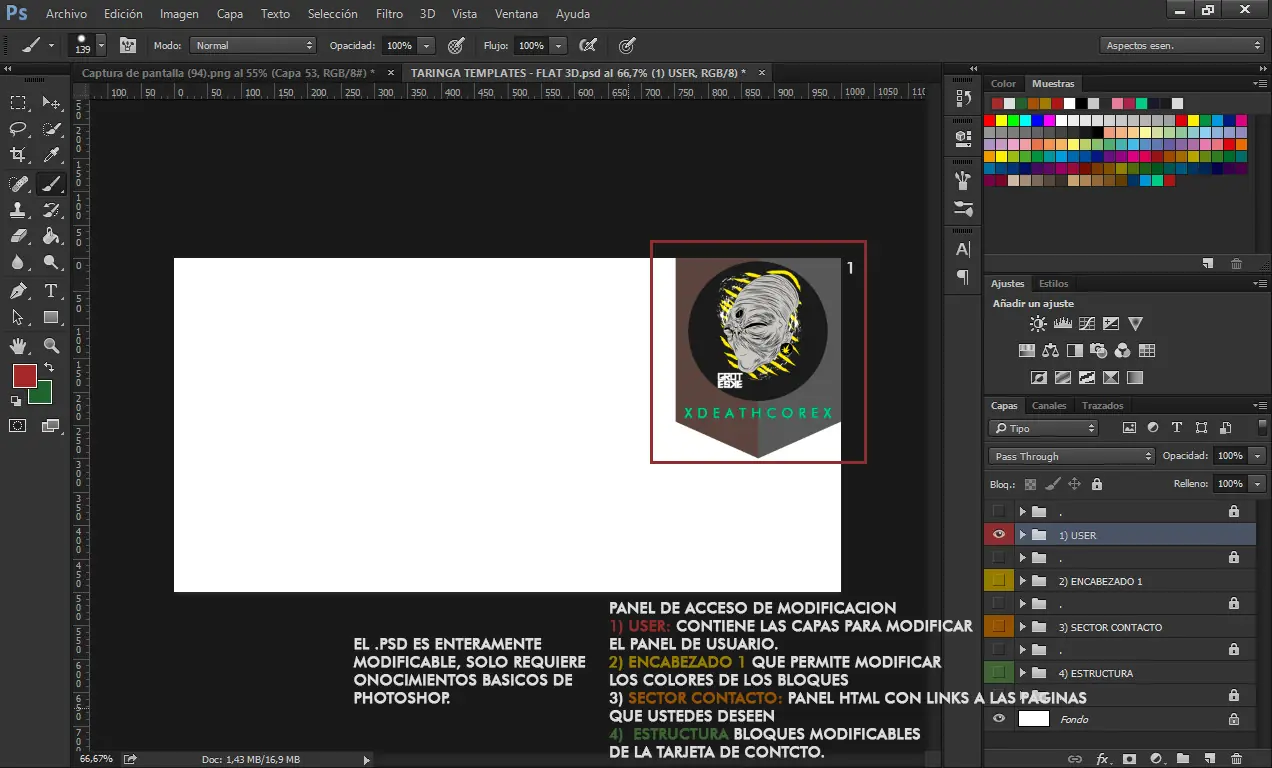Open the Modo Normal dropdown
The width and height of the screenshot is (1272, 768).
253,45
